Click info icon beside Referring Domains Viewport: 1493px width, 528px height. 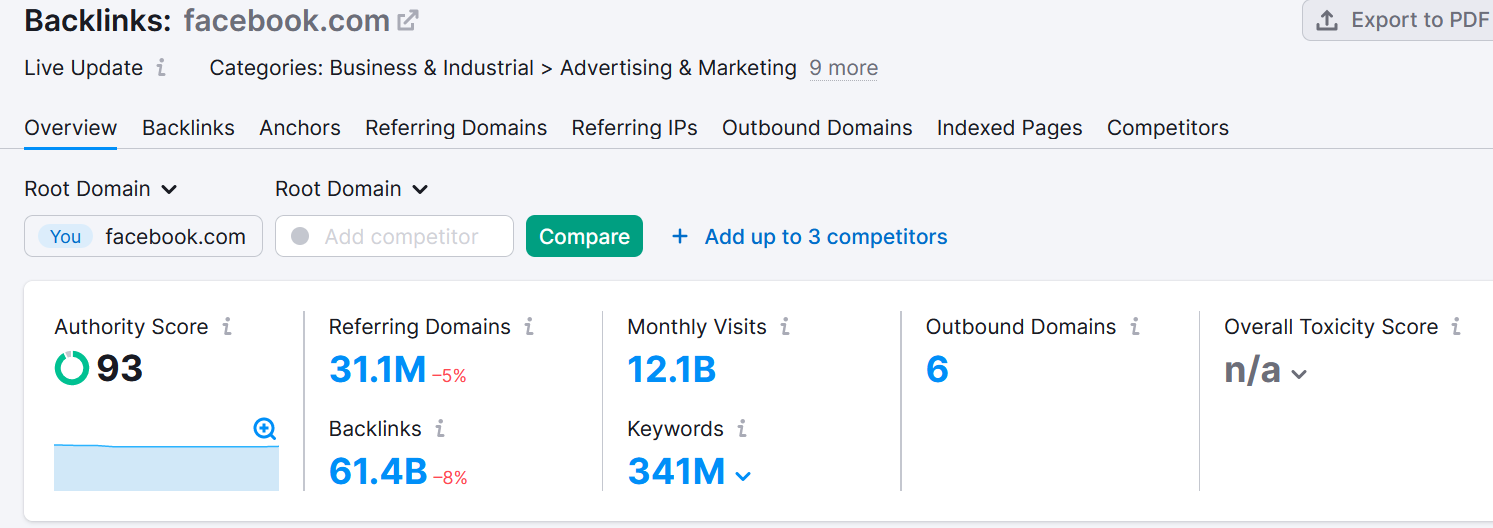pyautogui.click(x=529, y=327)
